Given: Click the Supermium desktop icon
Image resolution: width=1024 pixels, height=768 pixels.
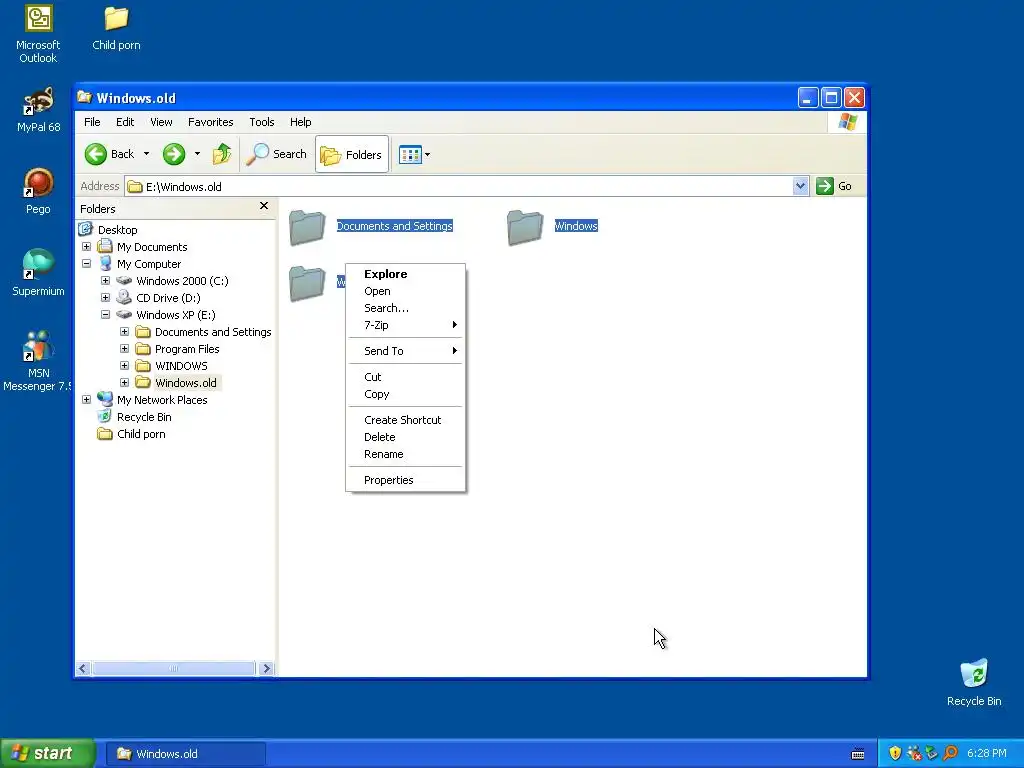Looking at the screenshot, I should (38, 273).
